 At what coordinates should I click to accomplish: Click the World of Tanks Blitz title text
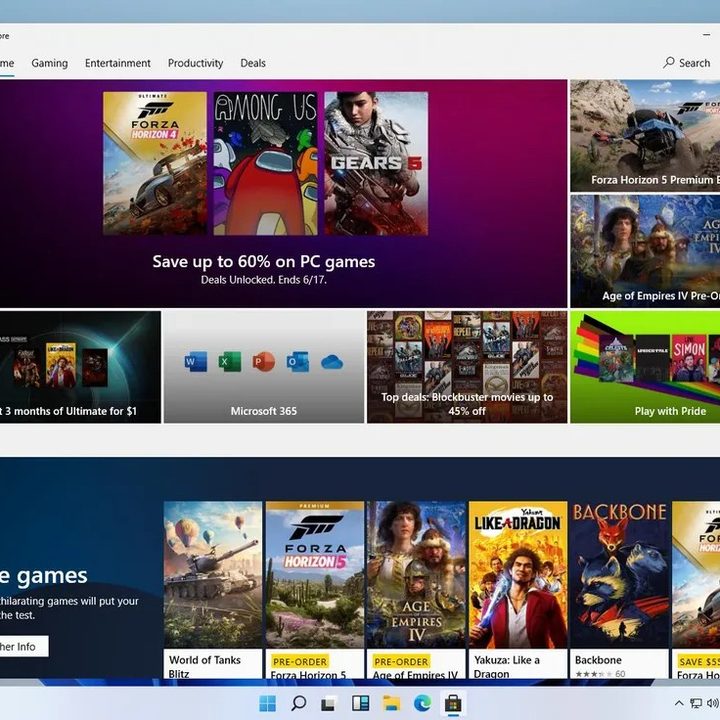click(205, 667)
